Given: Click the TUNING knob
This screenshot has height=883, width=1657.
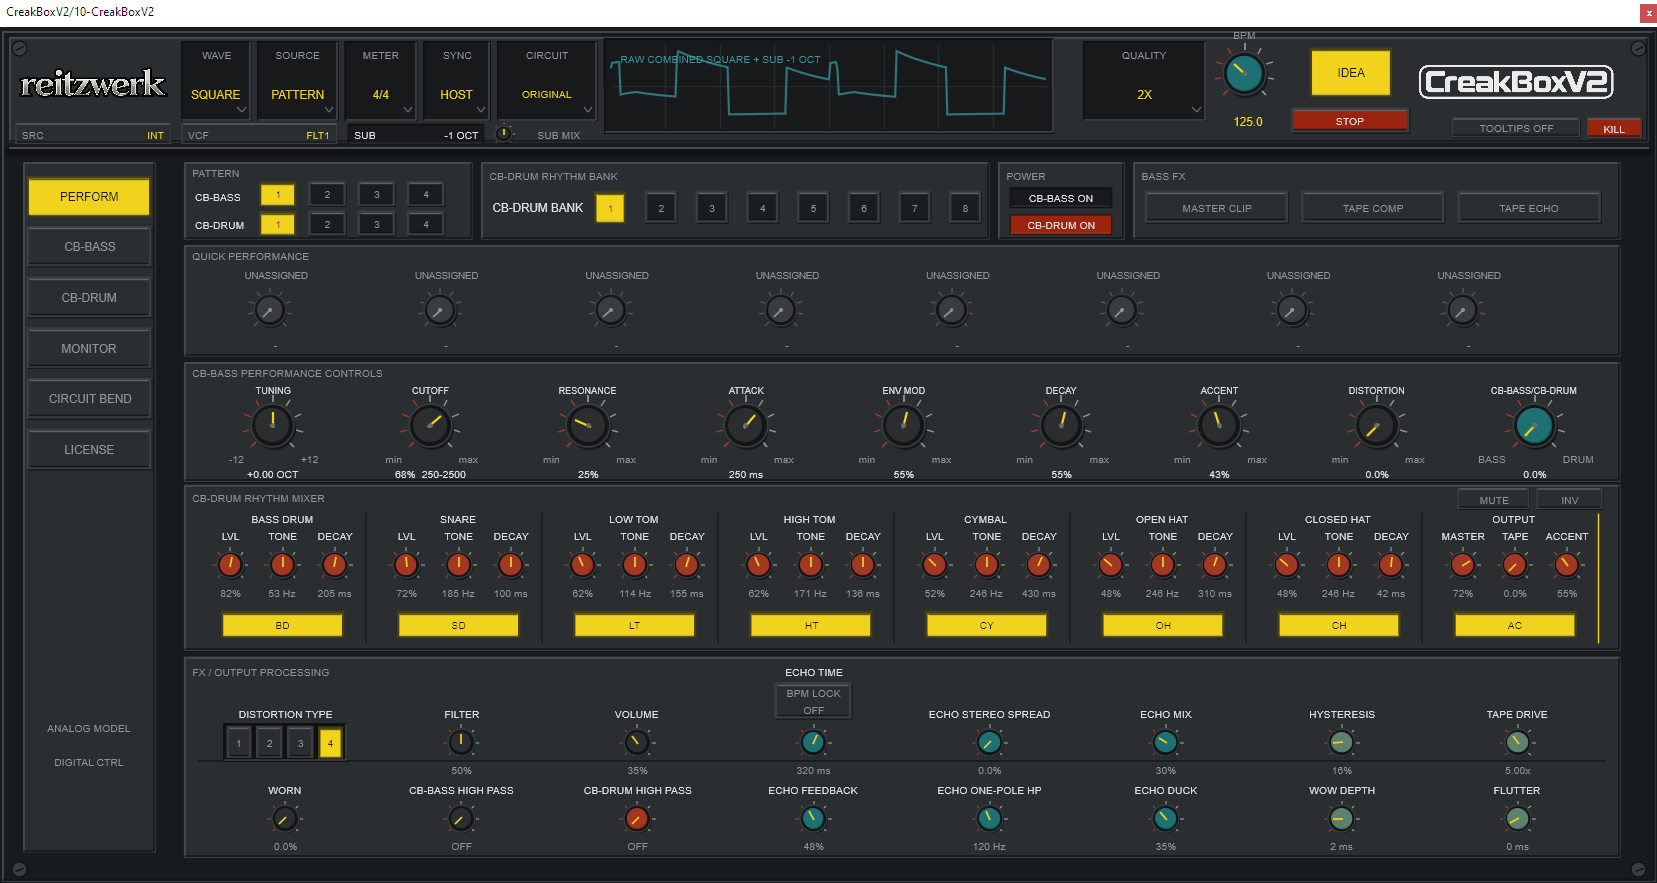Looking at the screenshot, I should point(273,426).
